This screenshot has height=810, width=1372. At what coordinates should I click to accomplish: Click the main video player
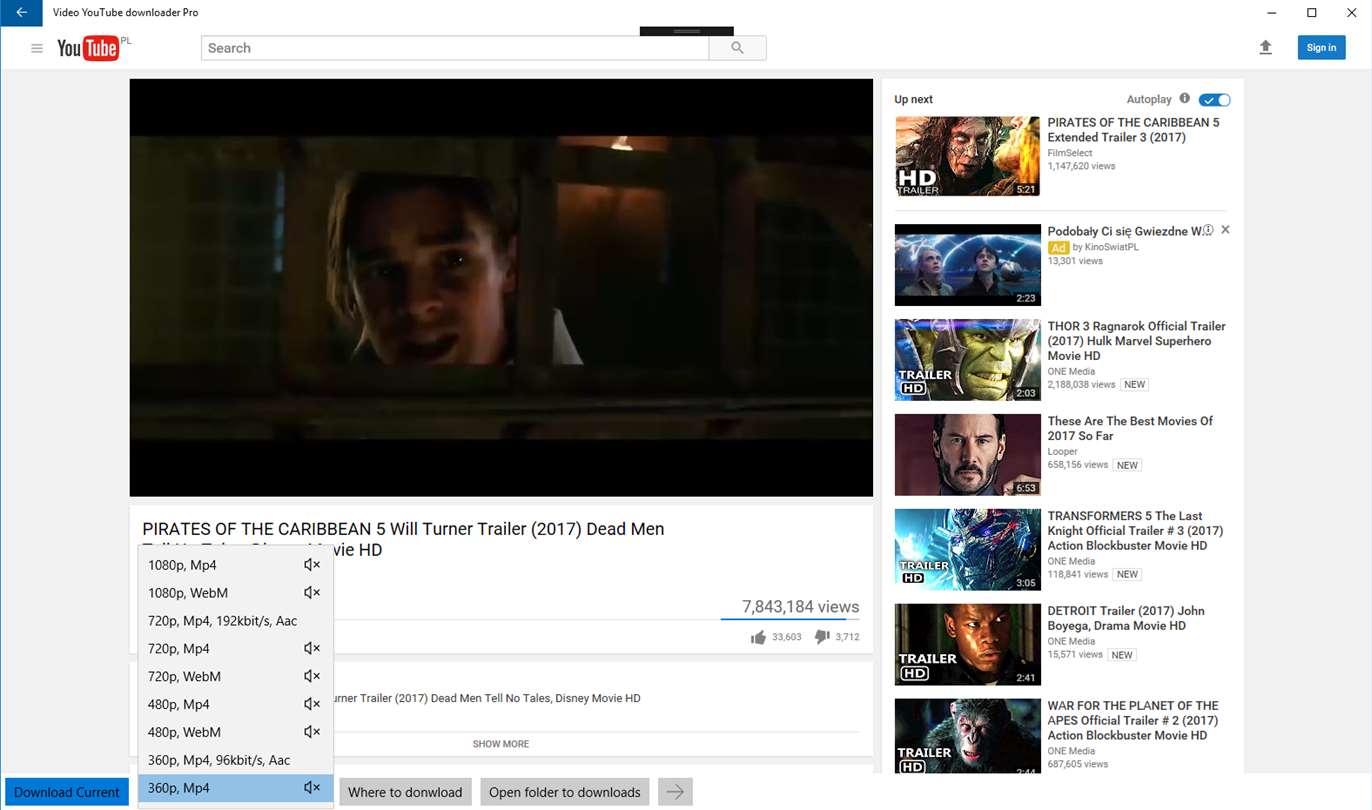coord(501,288)
